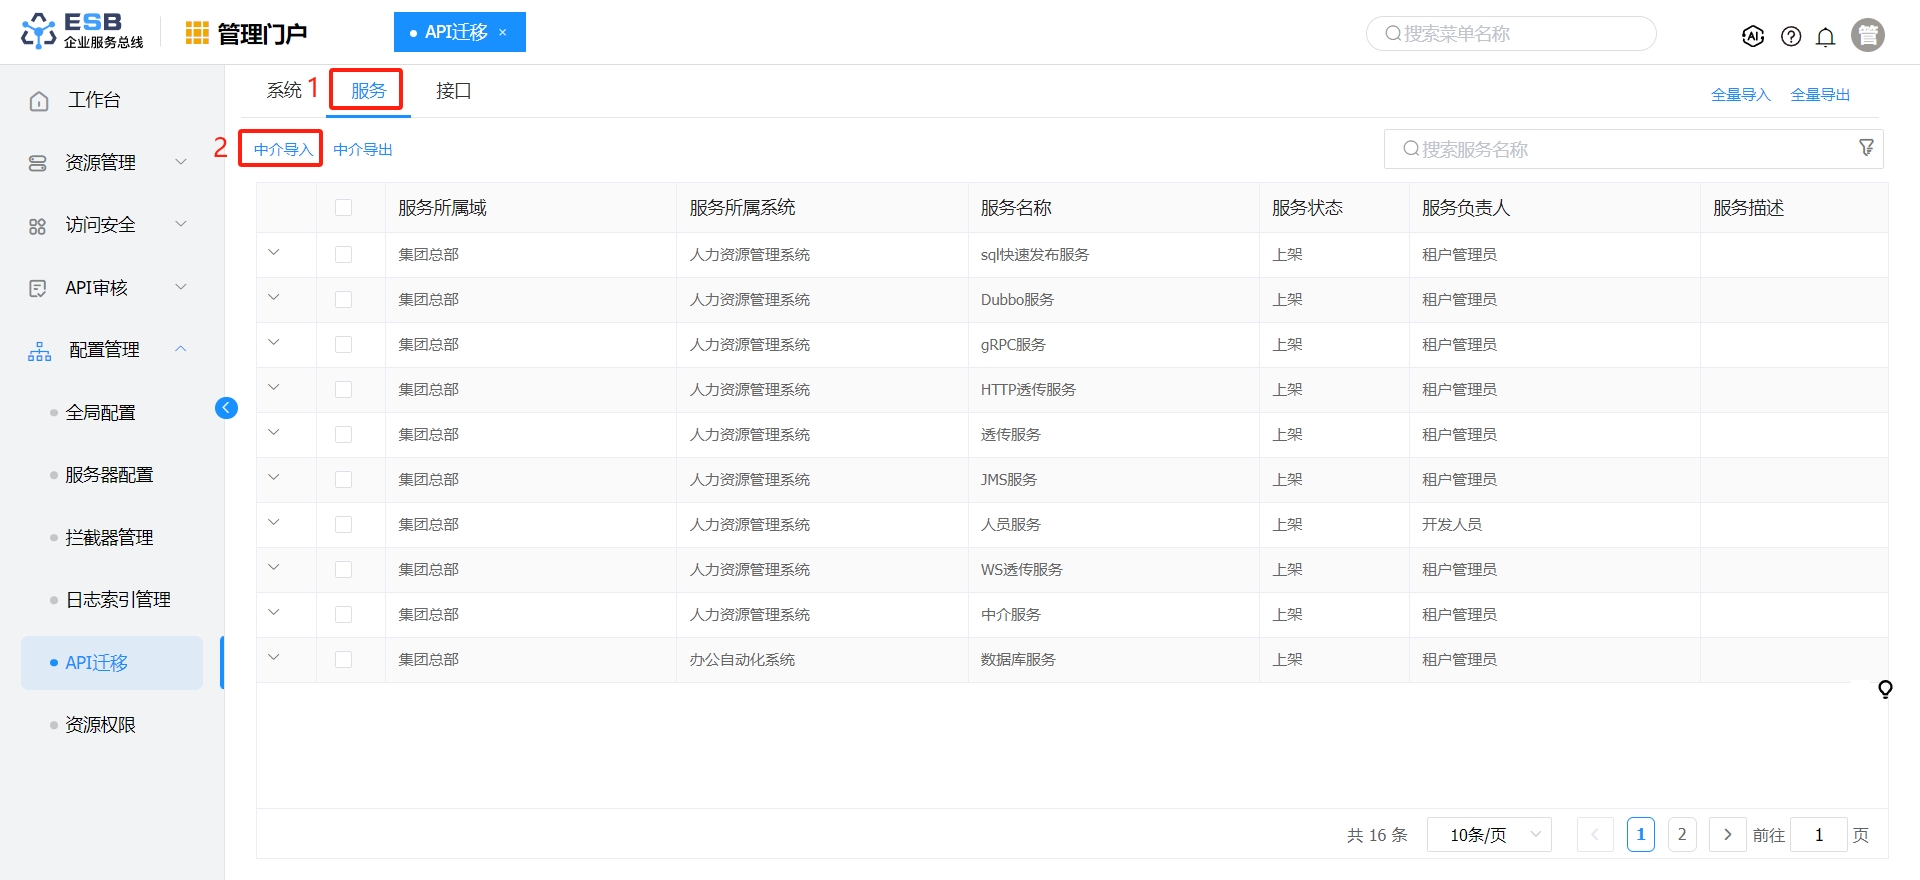The image size is (1920, 880).
Task: Click the AI assistant icon in header
Action: (x=1752, y=36)
